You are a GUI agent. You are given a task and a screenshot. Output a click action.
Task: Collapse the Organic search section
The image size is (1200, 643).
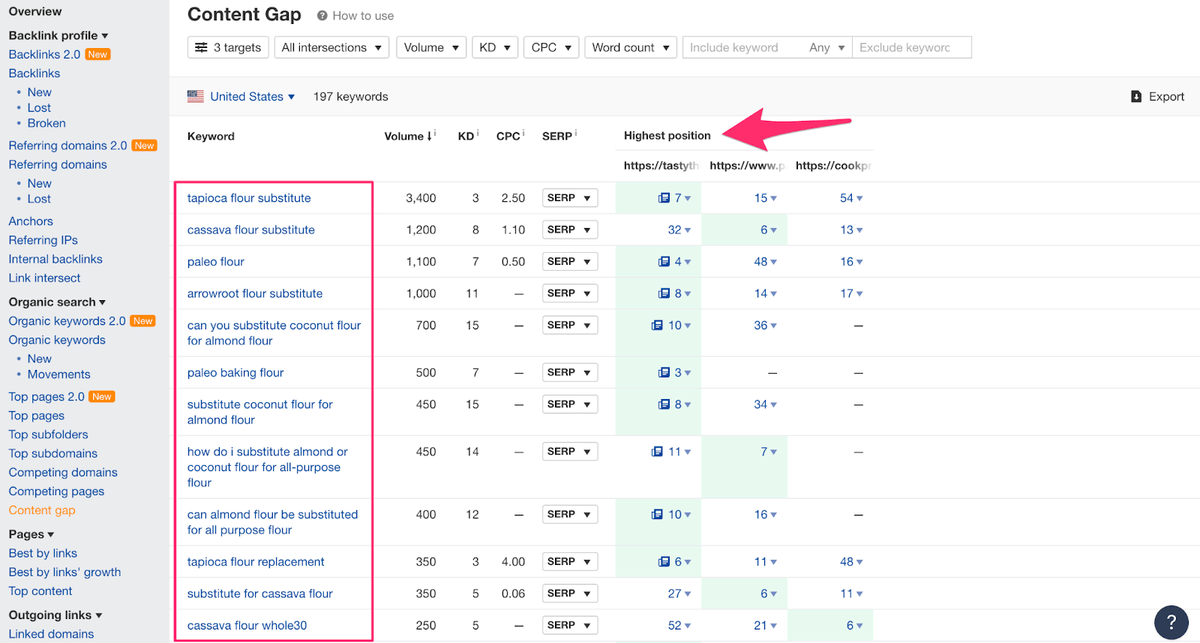pyautogui.click(x=57, y=302)
